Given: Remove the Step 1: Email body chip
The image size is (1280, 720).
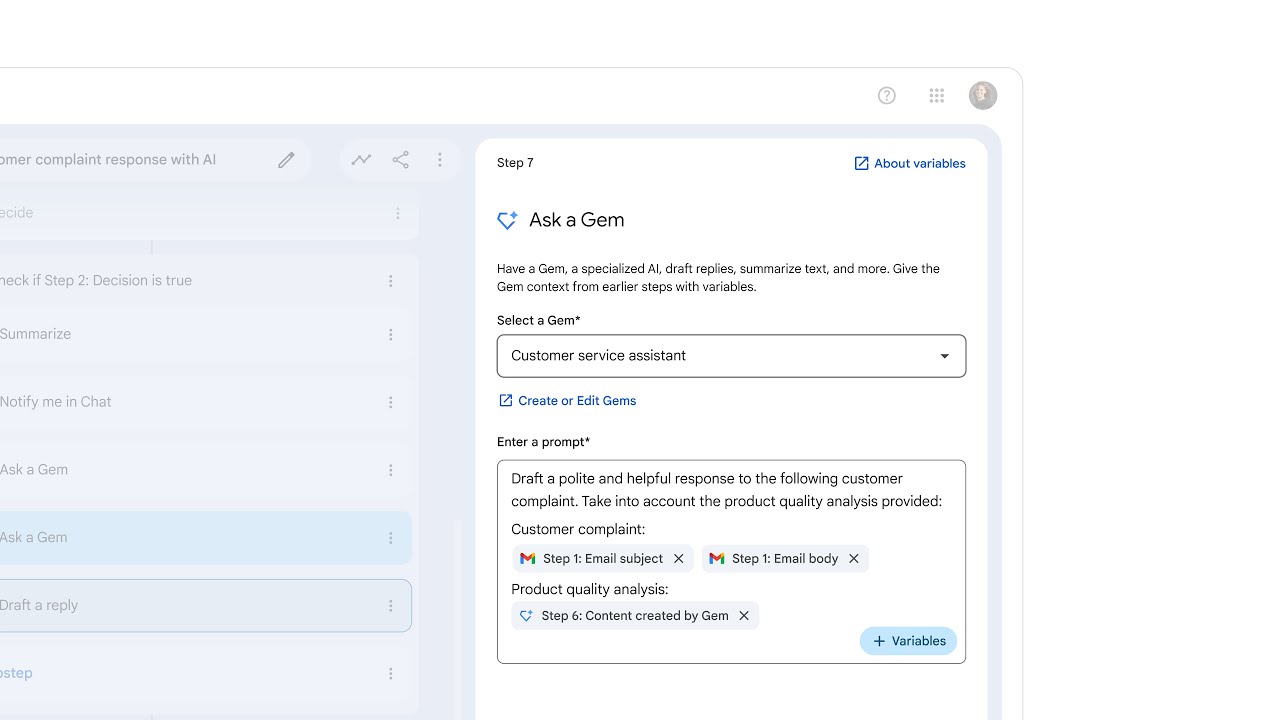Looking at the screenshot, I should coord(854,559).
